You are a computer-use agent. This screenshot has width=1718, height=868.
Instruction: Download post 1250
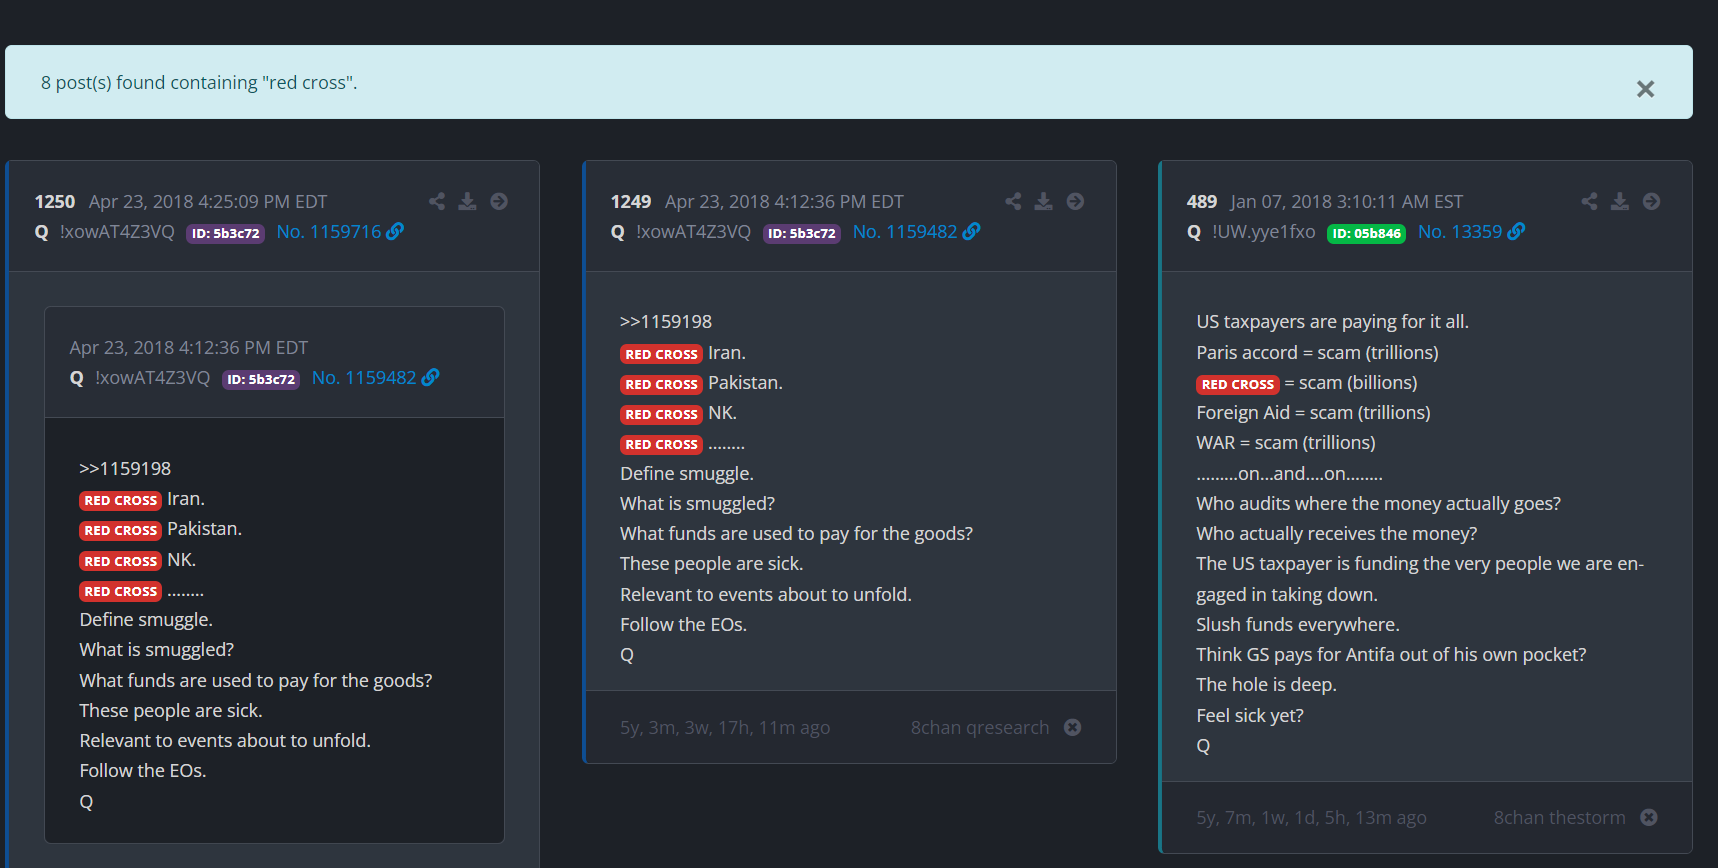[467, 201]
